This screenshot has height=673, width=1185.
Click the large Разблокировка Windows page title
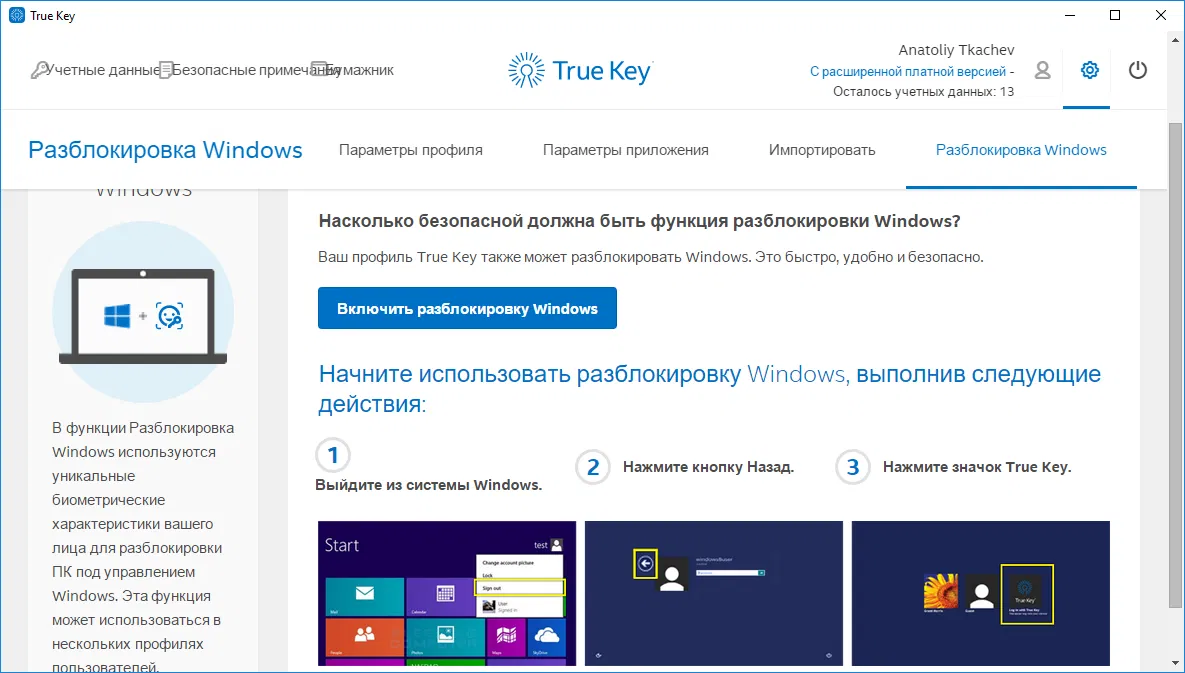tap(165, 150)
